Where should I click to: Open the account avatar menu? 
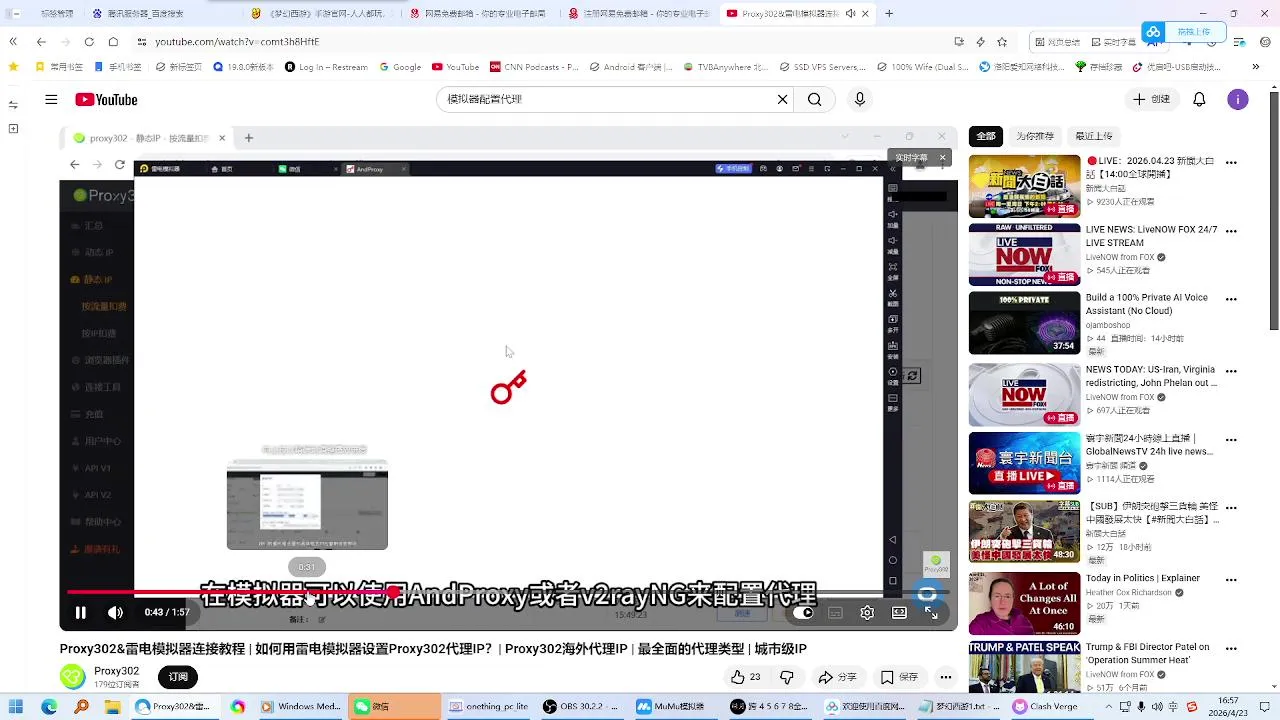click(1238, 99)
